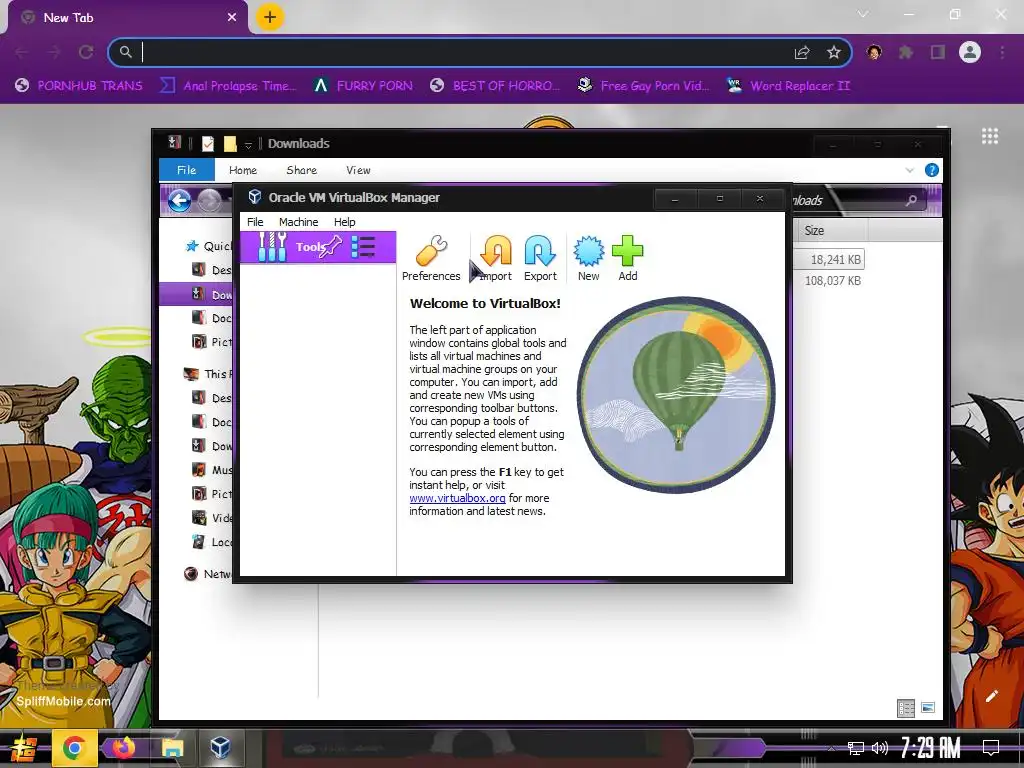The width and height of the screenshot is (1024, 768).
Task: Click the explorer search magnifier
Action: [911, 201]
